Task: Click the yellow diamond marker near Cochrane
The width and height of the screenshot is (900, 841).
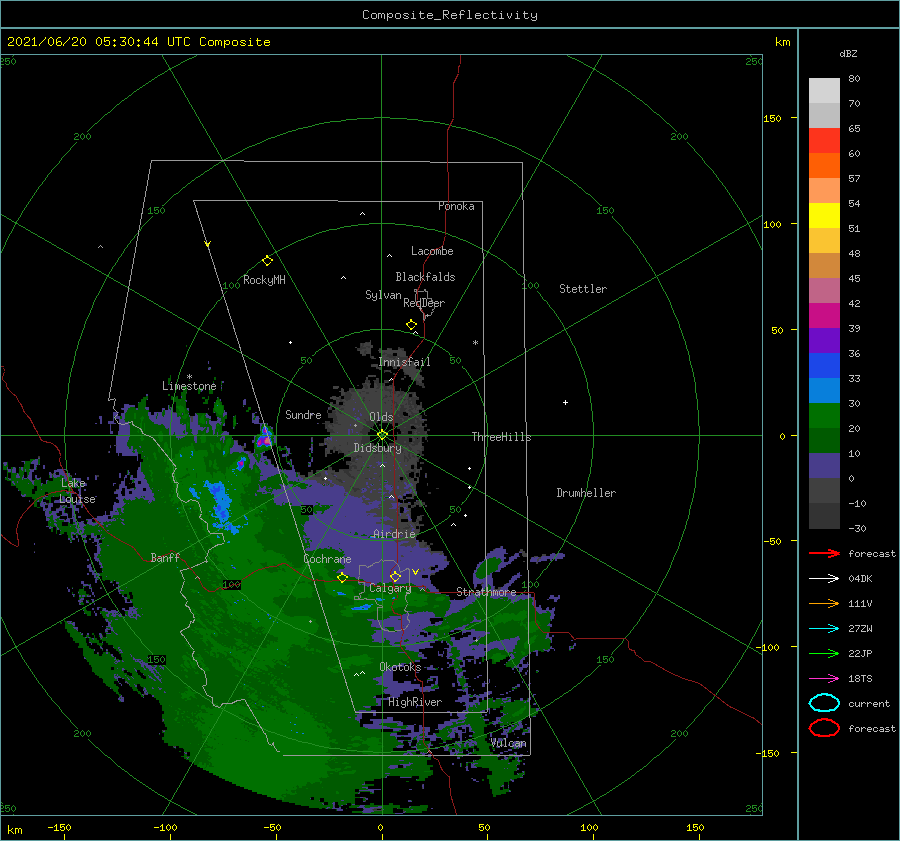Action: 342,578
